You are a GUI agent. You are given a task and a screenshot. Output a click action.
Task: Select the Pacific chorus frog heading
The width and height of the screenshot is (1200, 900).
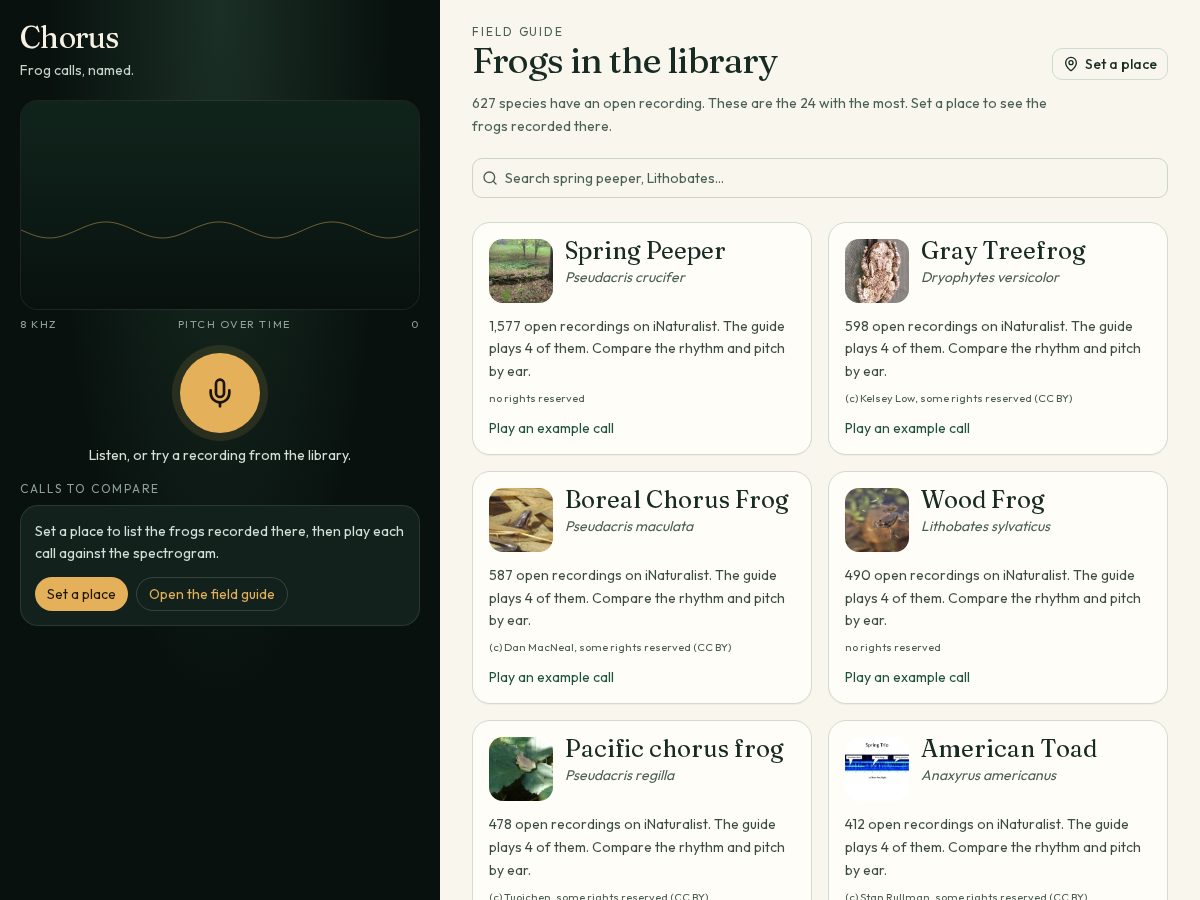pos(674,749)
